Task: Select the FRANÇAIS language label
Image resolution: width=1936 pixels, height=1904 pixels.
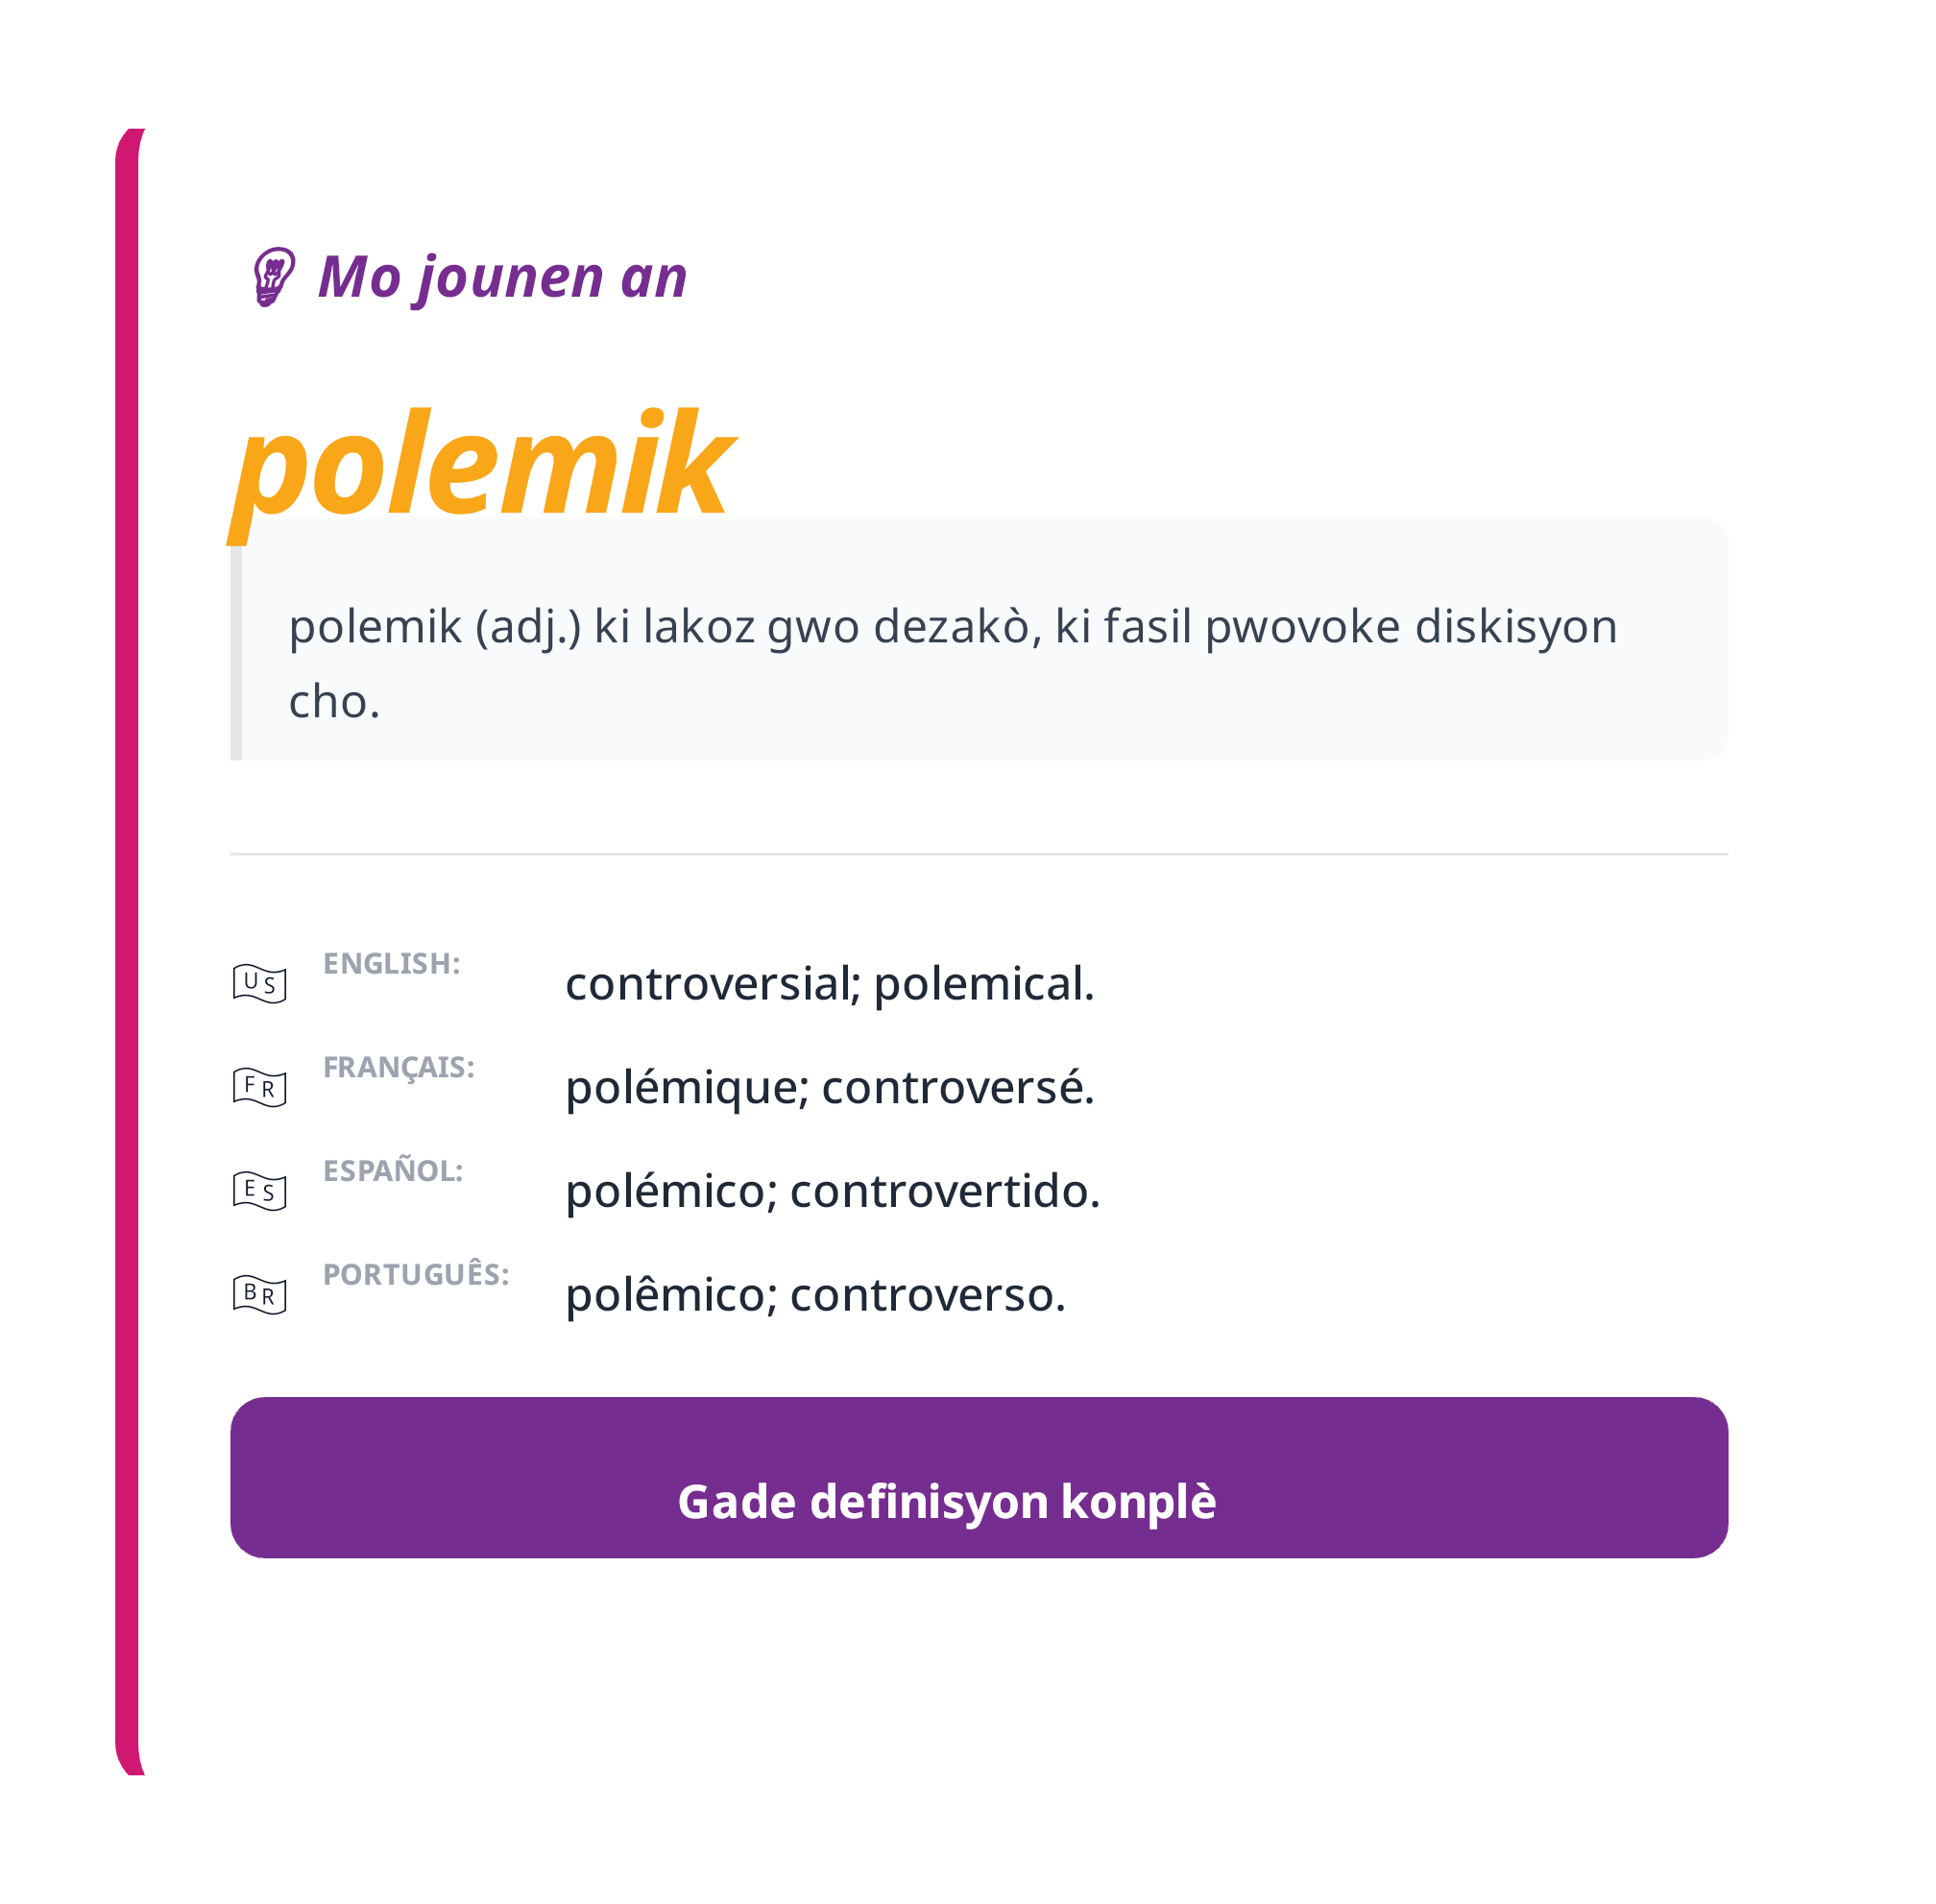Action: (x=399, y=1067)
